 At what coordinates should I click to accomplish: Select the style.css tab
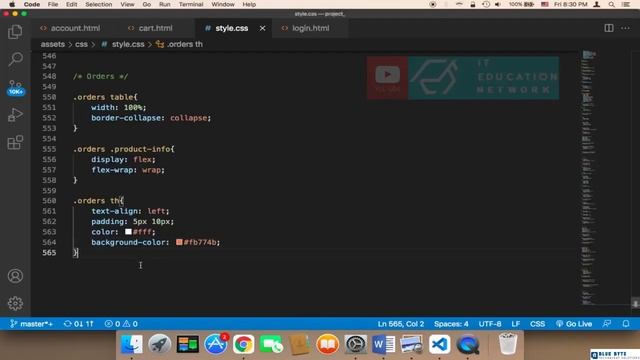tap(231, 28)
